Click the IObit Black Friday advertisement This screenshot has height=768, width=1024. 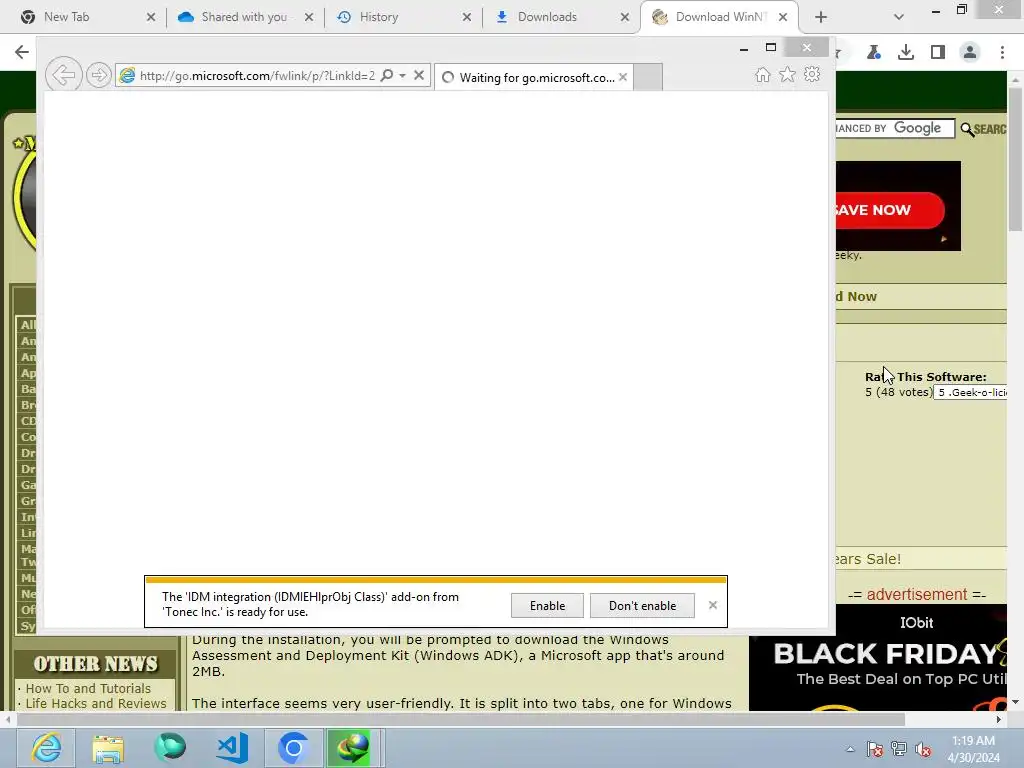(x=878, y=657)
